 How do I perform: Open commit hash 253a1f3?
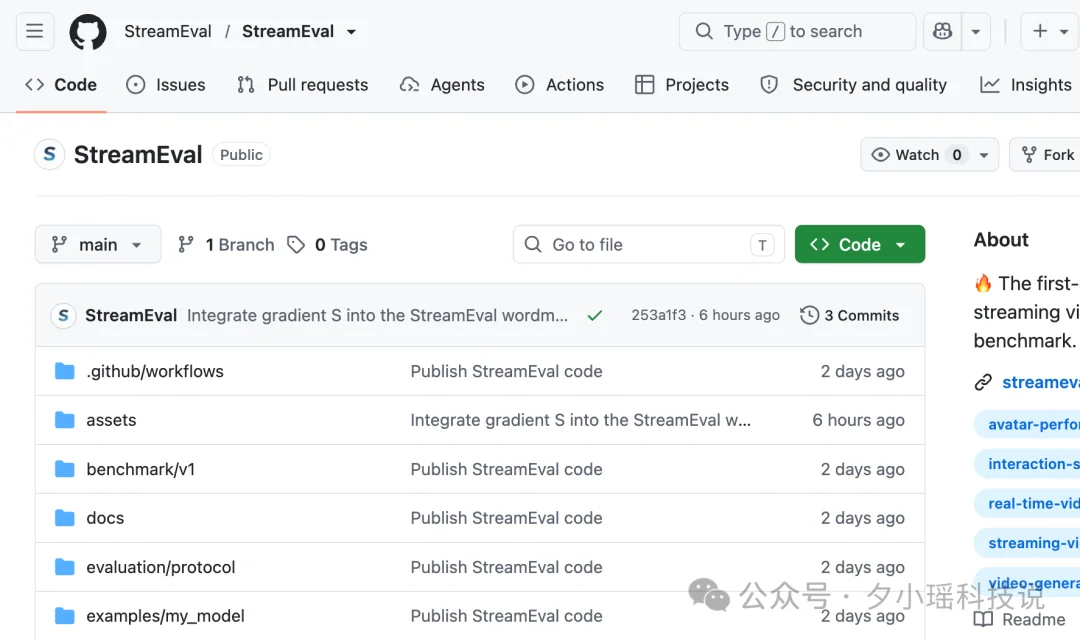658,315
